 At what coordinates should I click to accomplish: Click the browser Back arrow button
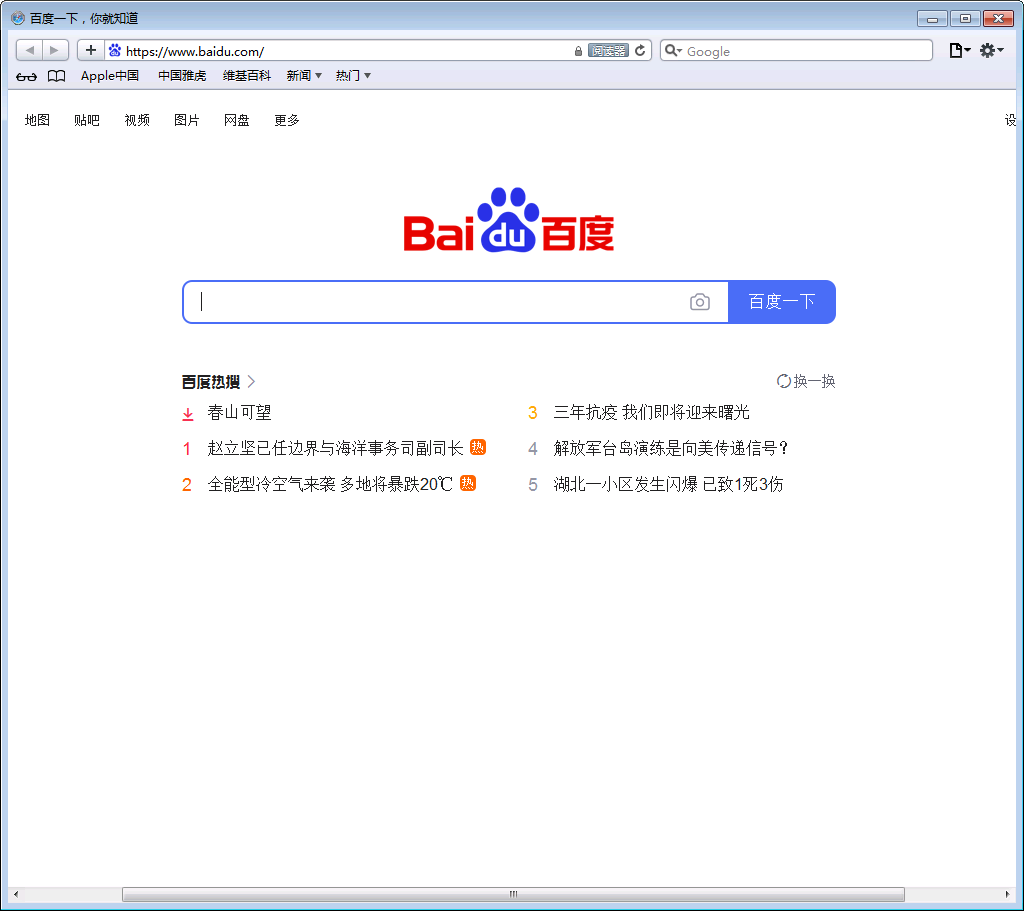pos(29,50)
